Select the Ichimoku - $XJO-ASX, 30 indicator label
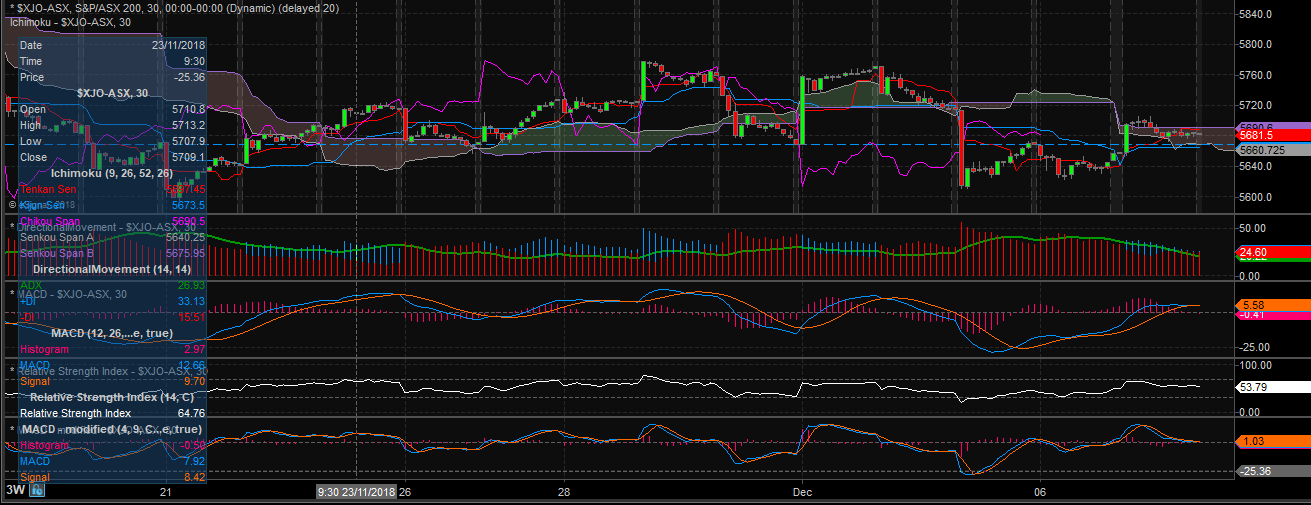 tap(68, 21)
